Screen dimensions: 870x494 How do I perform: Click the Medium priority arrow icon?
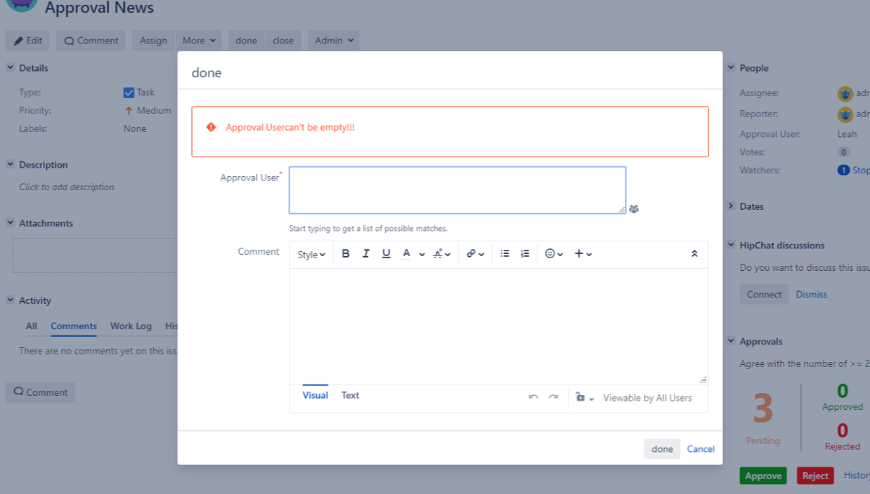(x=129, y=110)
